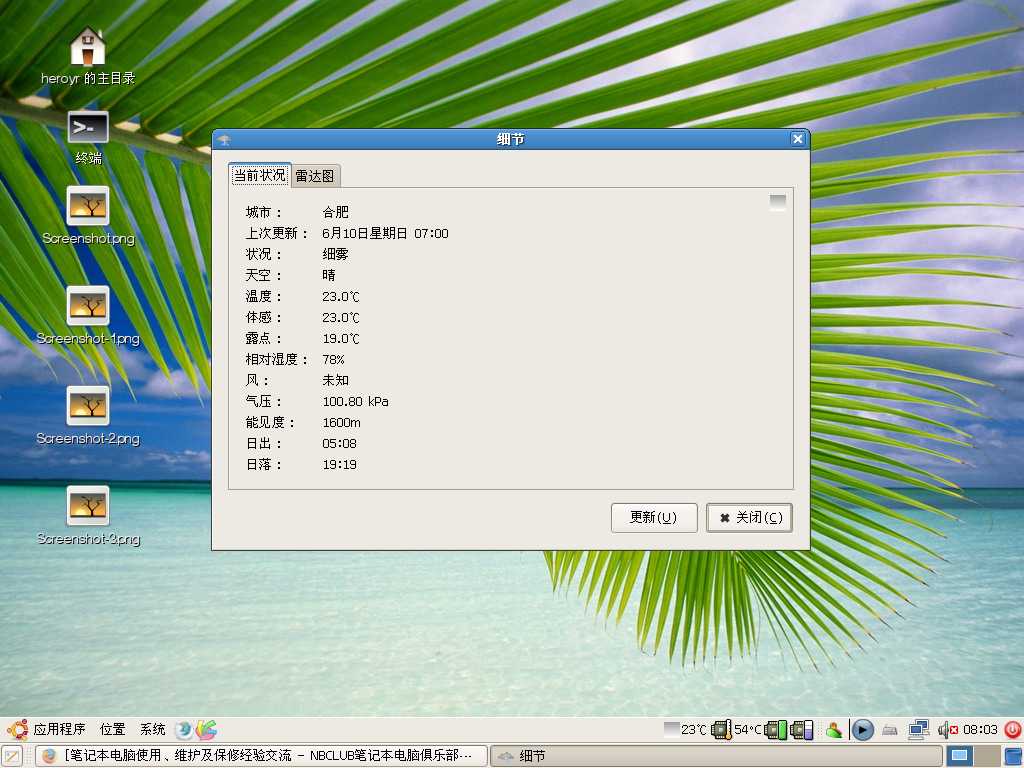
Task: Click the show desktop button
Action: click(x=12, y=756)
